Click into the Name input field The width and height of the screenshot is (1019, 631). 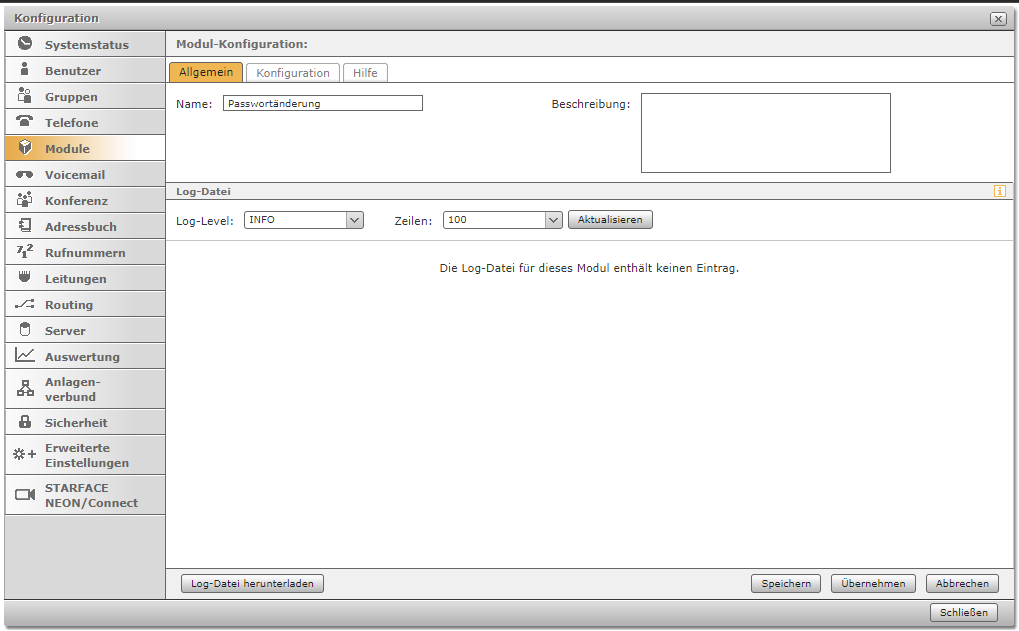[323, 103]
